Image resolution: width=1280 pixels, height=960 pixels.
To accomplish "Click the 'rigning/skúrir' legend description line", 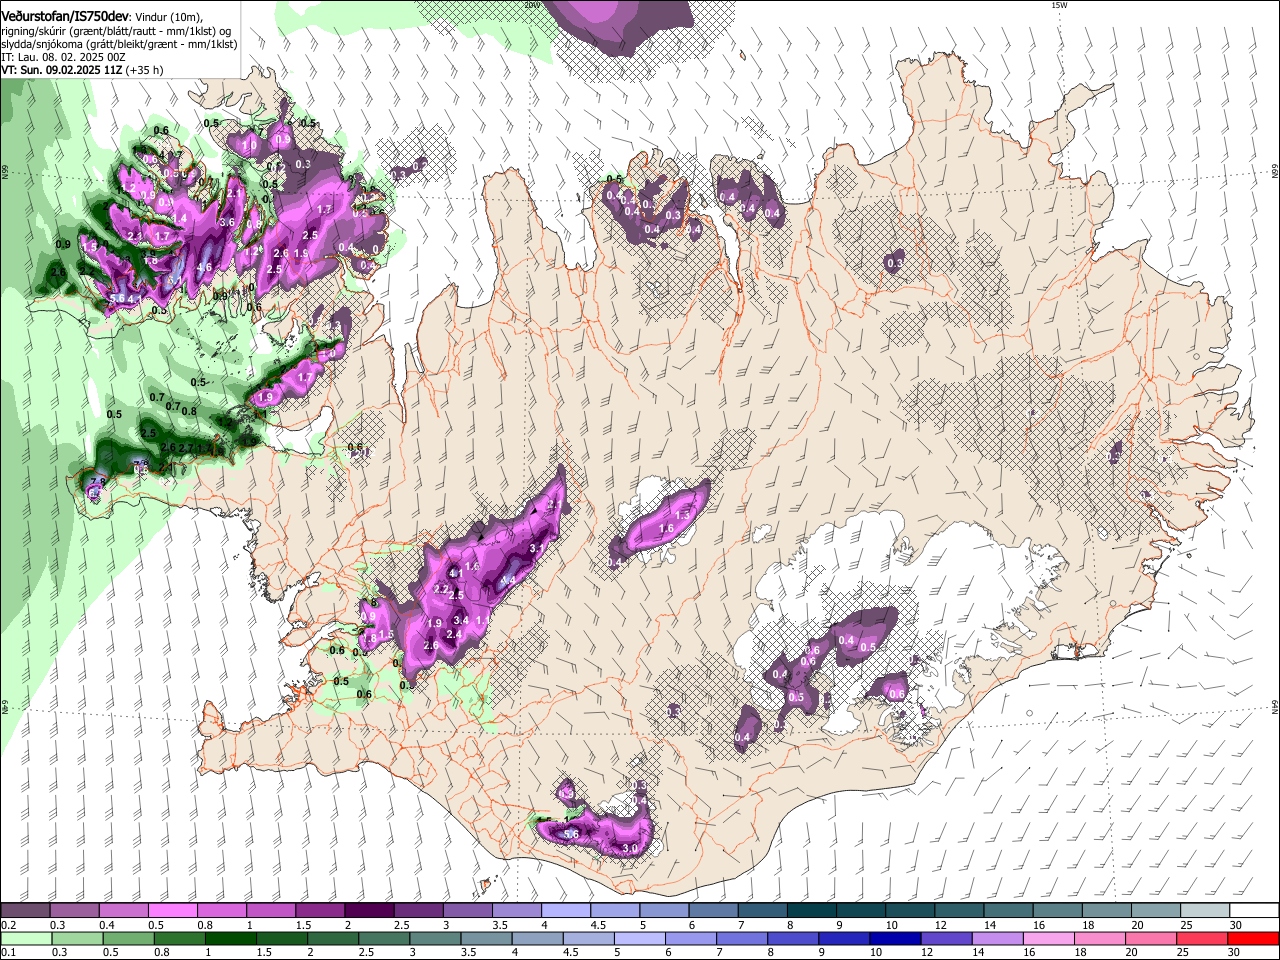I will tap(117, 32).
